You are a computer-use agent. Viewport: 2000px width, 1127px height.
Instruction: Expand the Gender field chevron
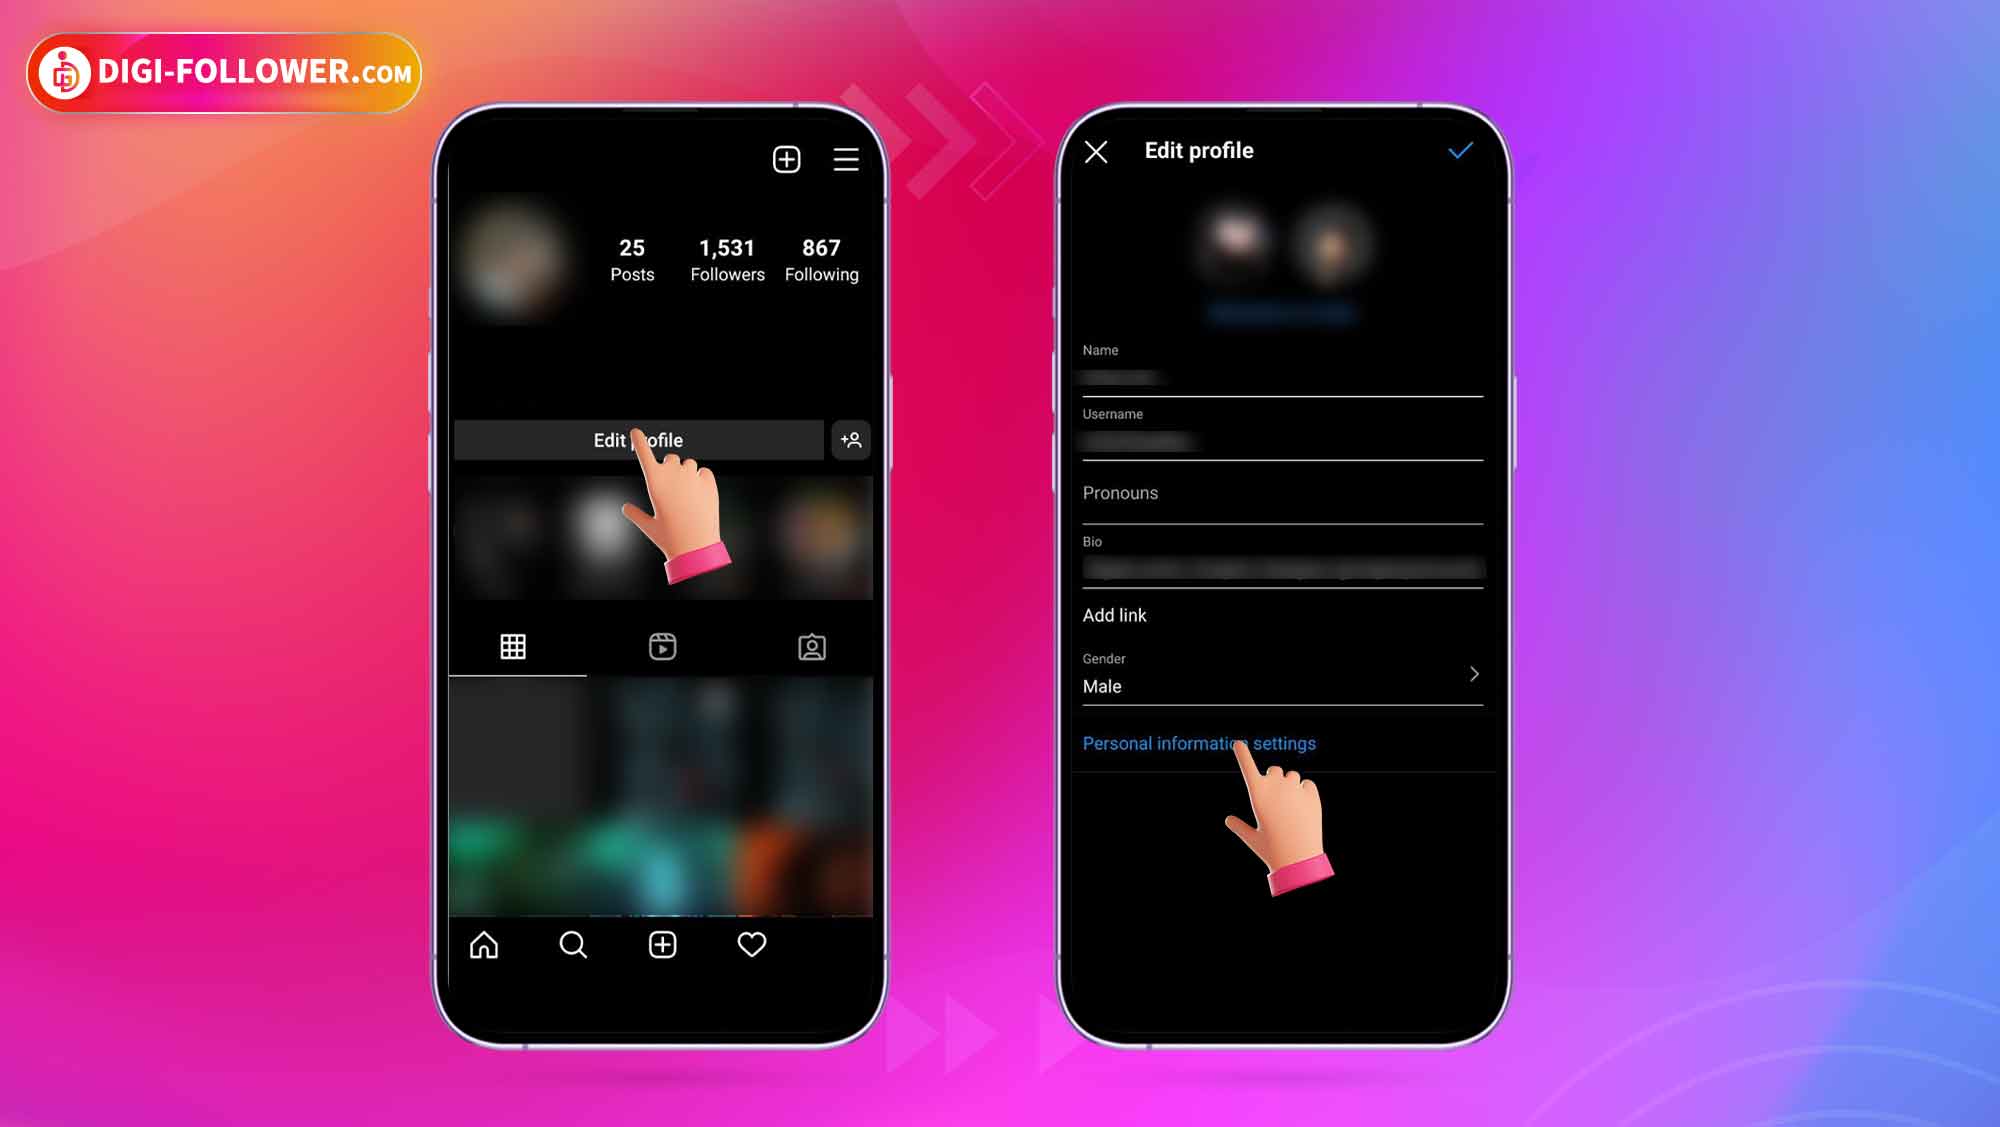1473,675
